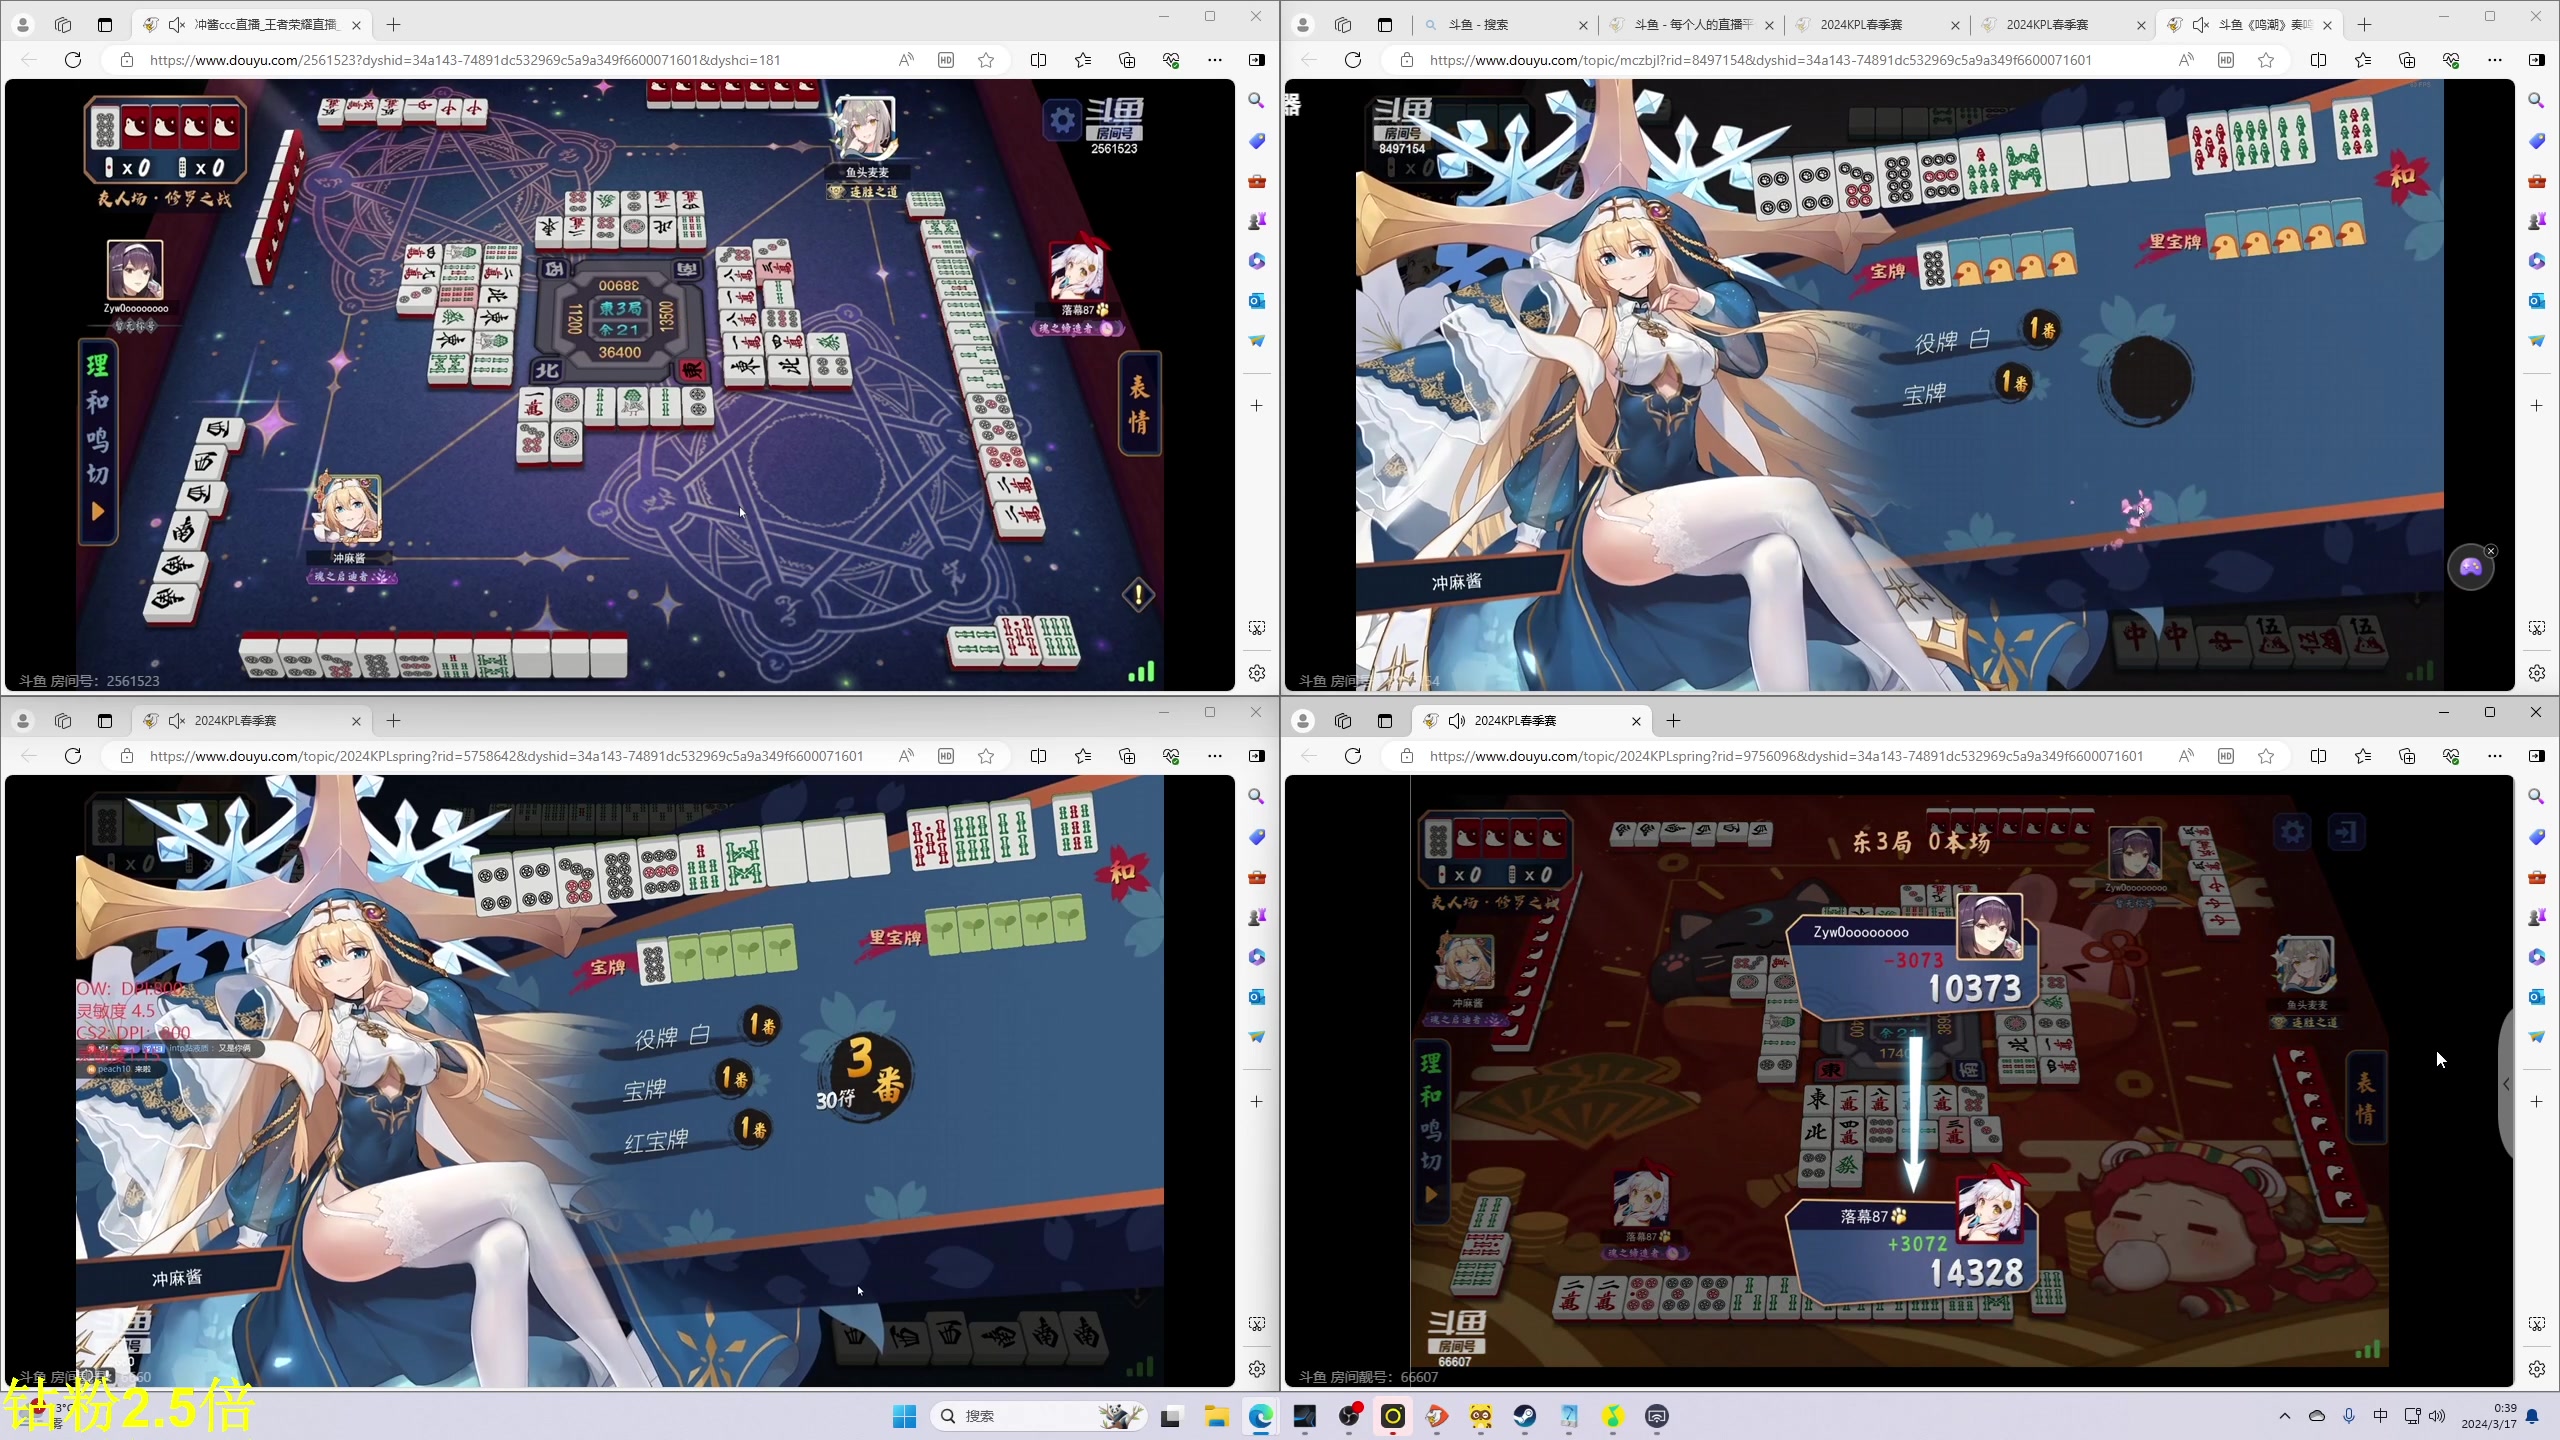Open the game settings gear in bottom-right stream
Screen dimensions: 2560x1440
[x=2292, y=832]
